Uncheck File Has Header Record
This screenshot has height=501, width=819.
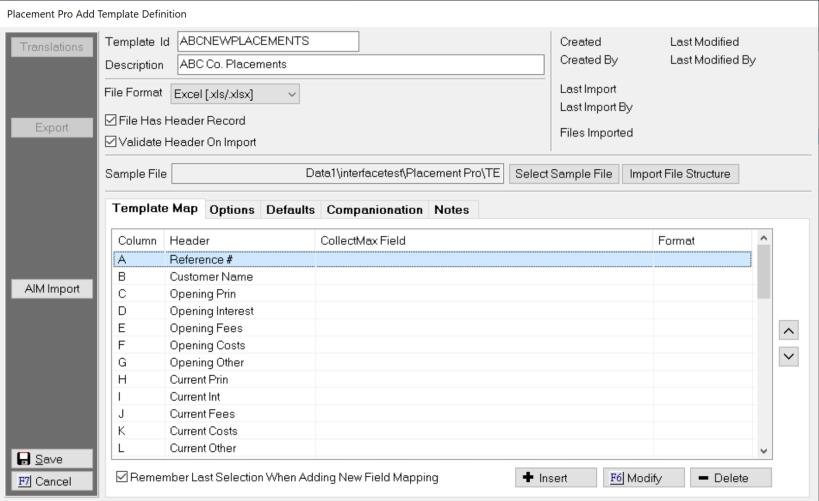112,121
